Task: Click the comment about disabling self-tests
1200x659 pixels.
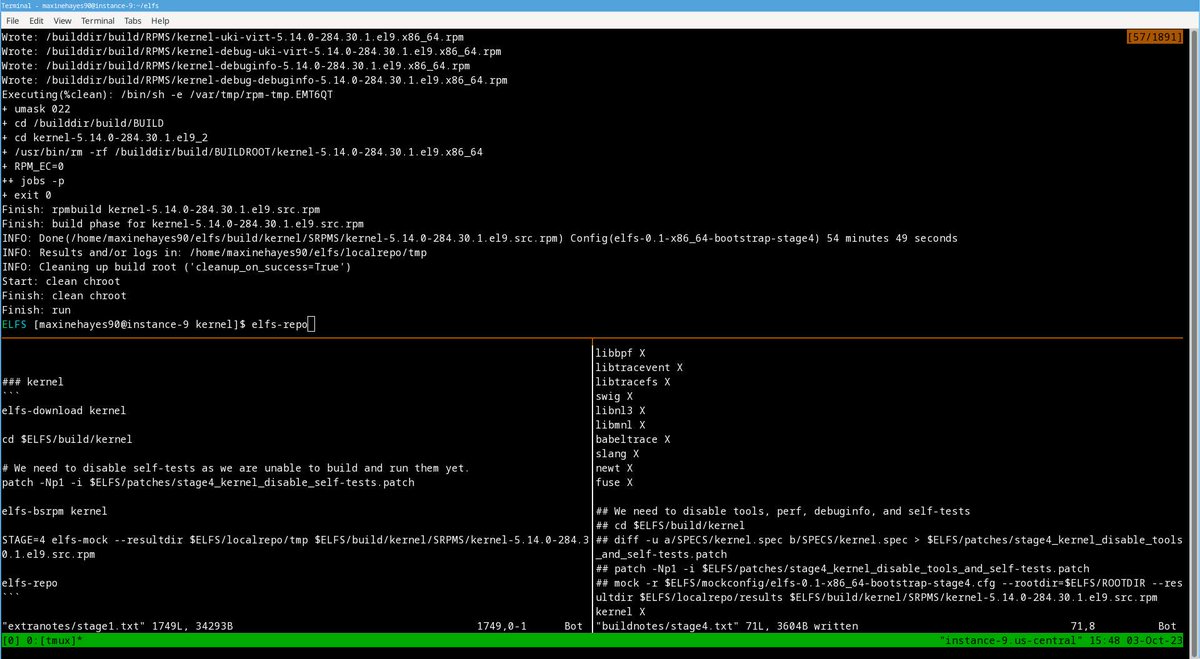Action: click(x=236, y=468)
